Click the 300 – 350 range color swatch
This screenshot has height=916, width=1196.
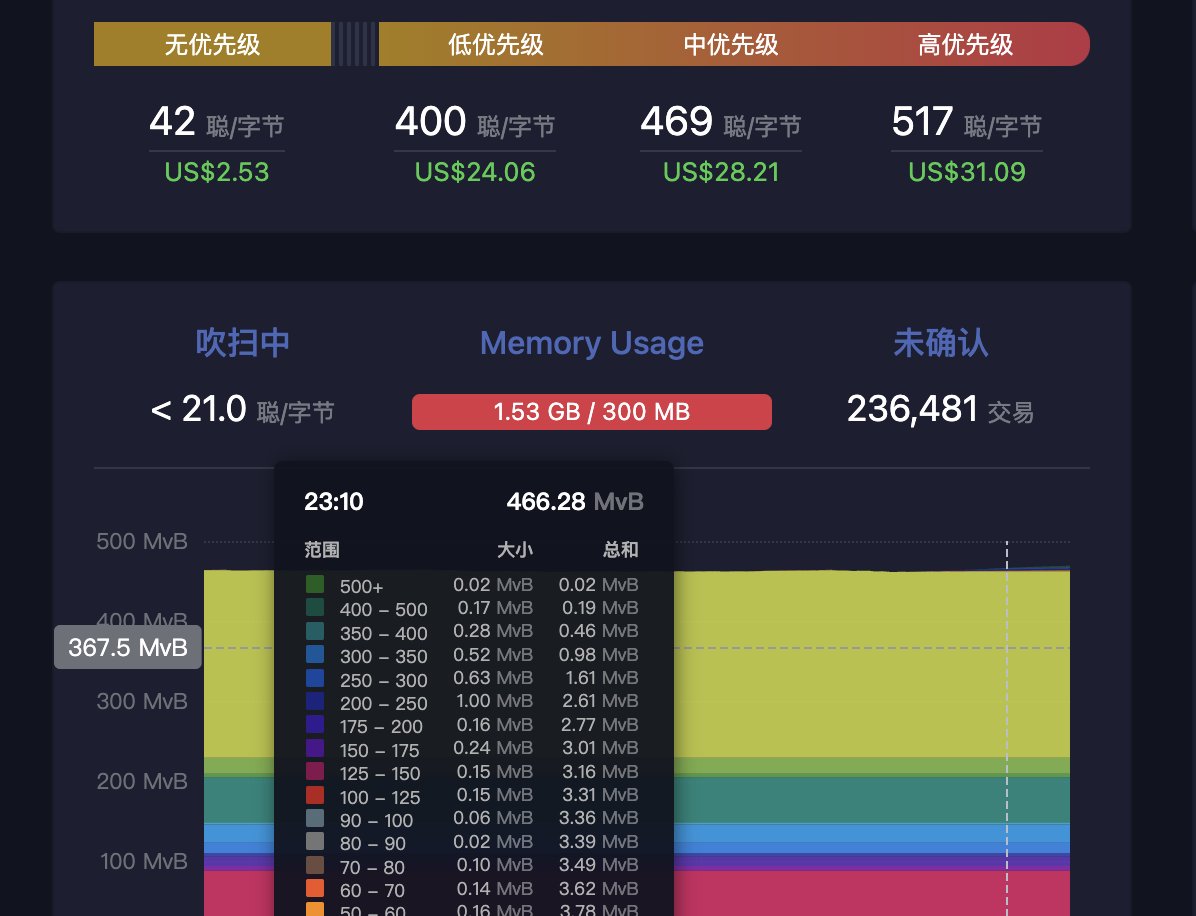pos(315,654)
